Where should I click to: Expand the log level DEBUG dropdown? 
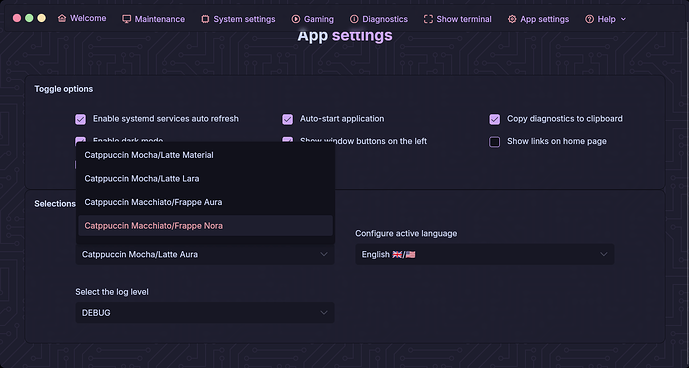[x=205, y=313]
